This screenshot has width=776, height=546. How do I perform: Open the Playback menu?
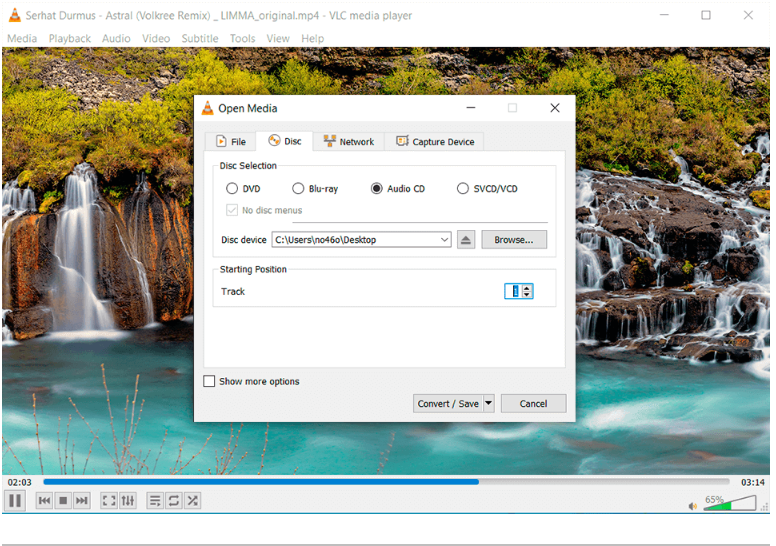70,39
